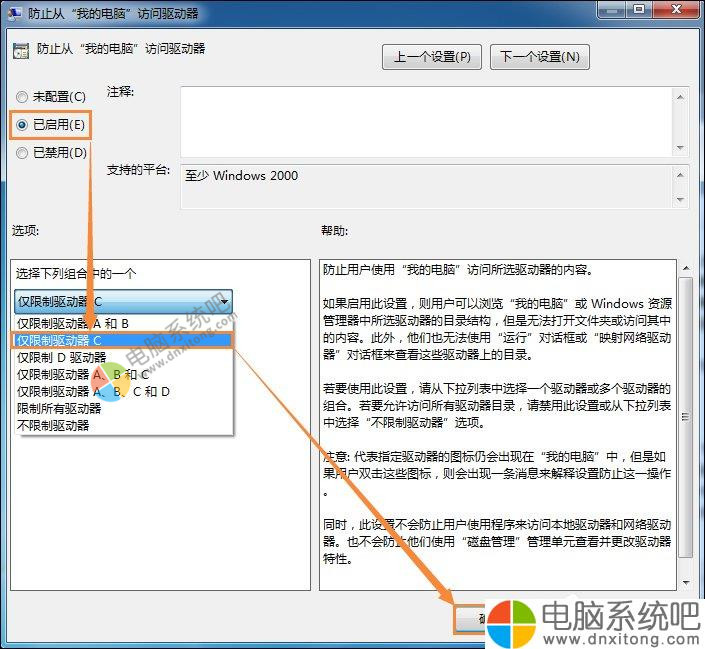Click up arrow of comment box scrollbar
705x649 pixels.
[x=680, y=97]
